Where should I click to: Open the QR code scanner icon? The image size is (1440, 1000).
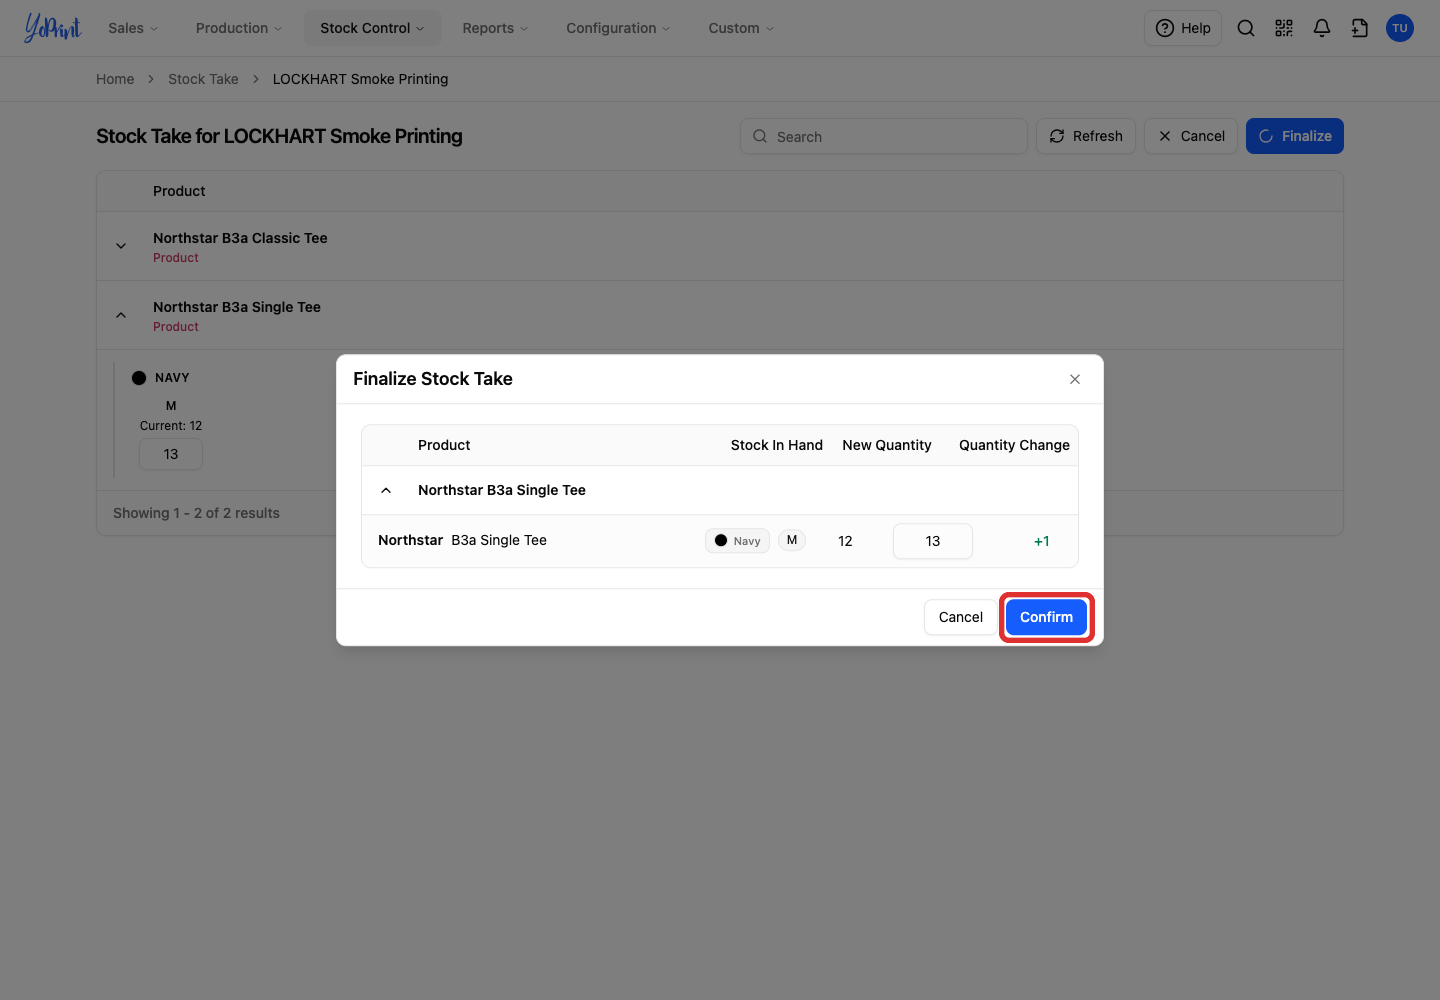click(1284, 28)
